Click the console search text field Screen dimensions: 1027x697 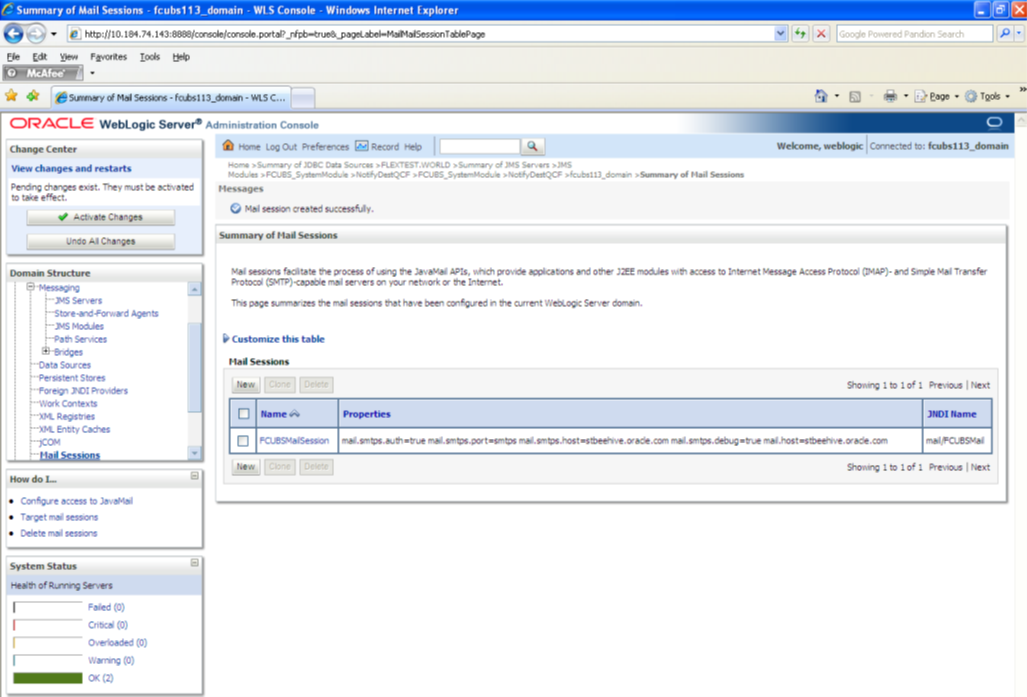point(479,147)
